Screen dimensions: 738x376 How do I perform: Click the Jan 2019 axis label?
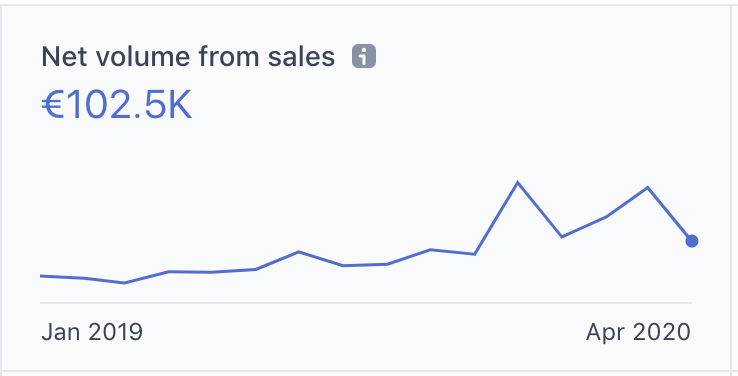tap(92, 332)
